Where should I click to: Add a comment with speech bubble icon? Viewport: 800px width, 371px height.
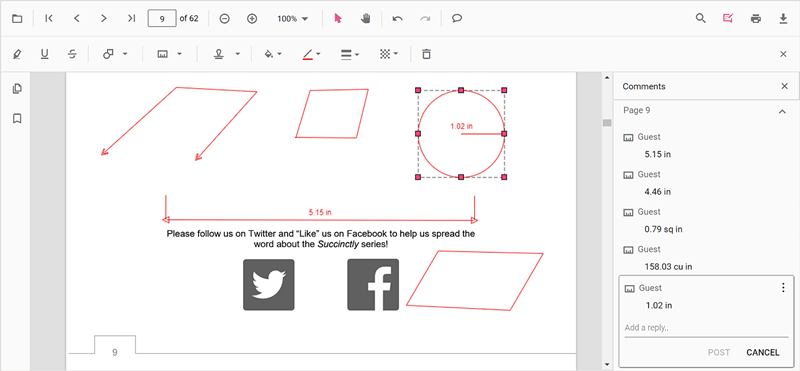click(457, 19)
